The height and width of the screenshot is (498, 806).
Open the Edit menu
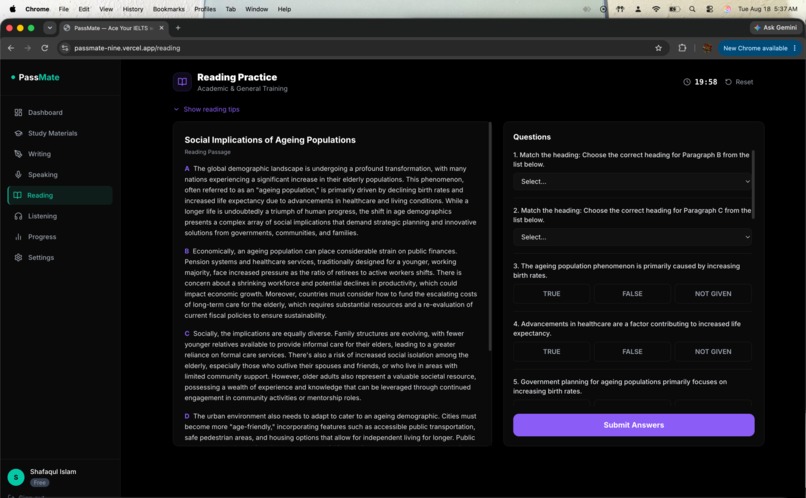84,9
